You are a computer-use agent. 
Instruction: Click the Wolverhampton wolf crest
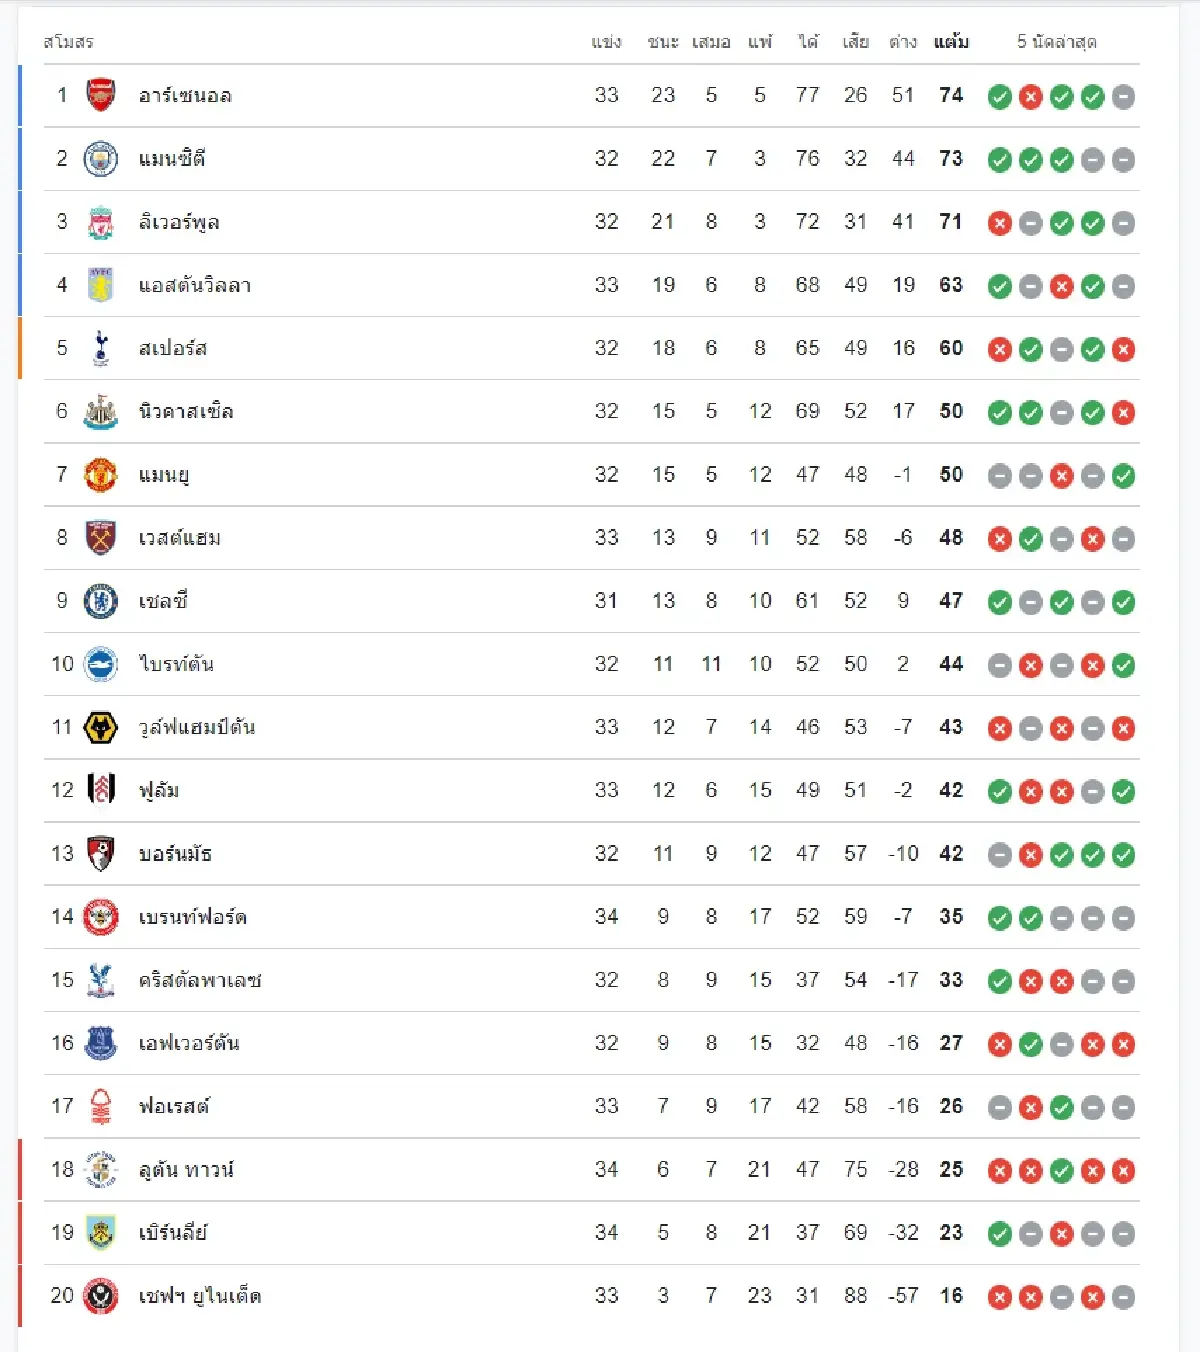[x=100, y=727]
